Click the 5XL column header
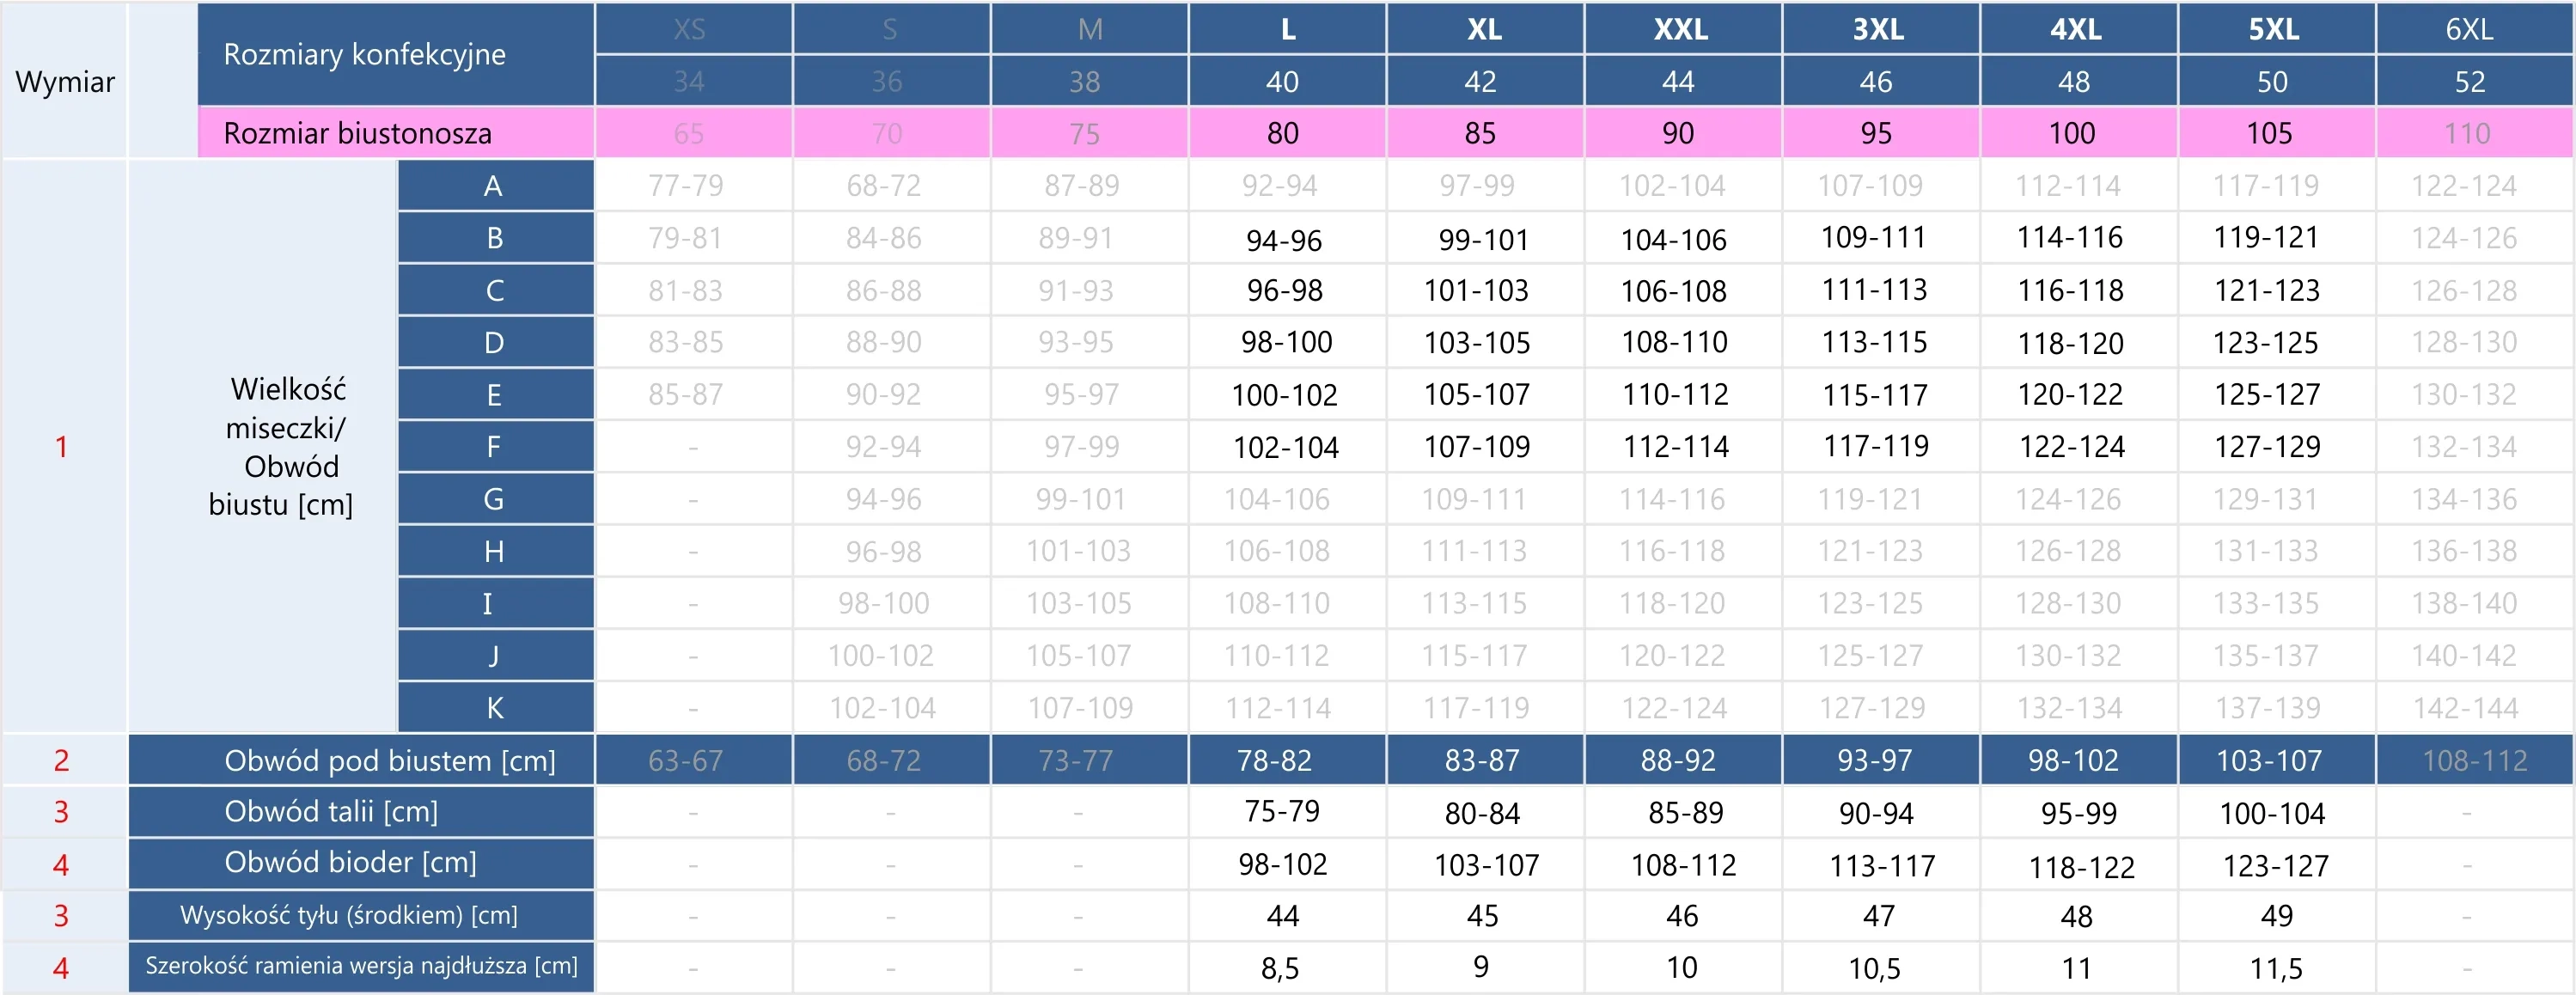The width and height of the screenshot is (2576, 995). (x=2274, y=29)
